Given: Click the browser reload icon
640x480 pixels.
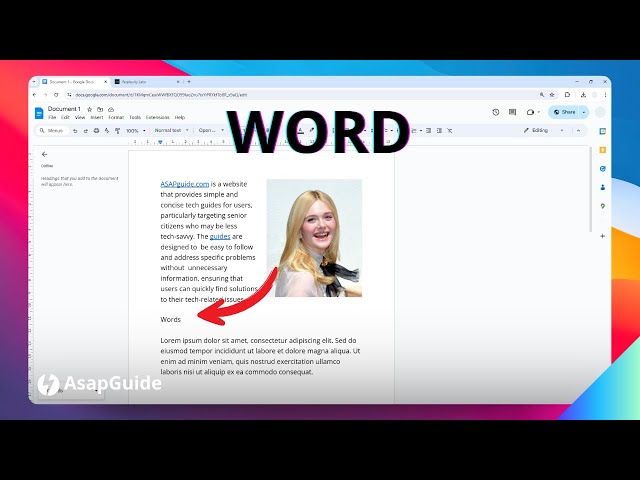Looking at the screenshot, I should (56, 95).
